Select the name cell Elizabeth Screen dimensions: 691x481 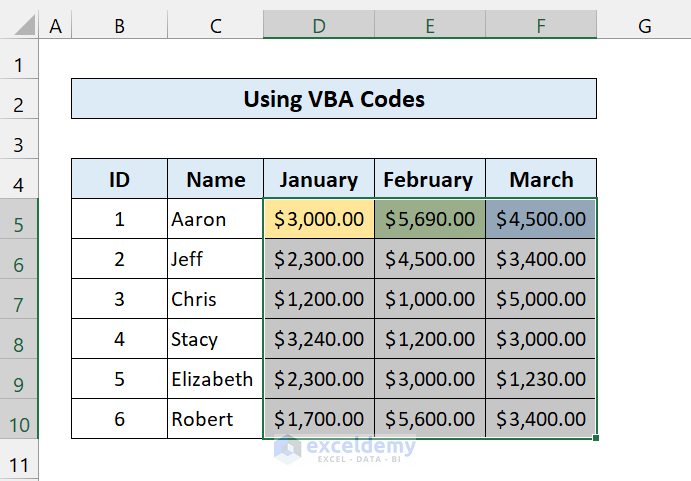[215, 379]
